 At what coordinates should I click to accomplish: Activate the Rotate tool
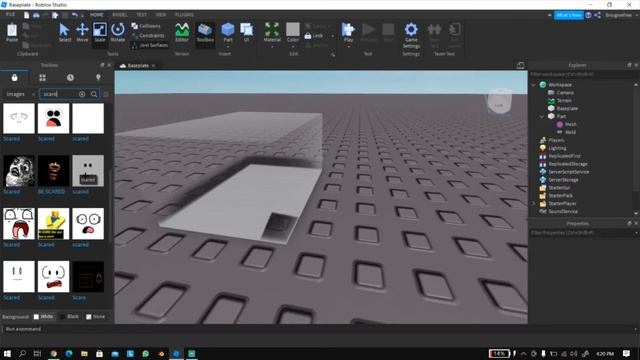(x=118, y=32)
